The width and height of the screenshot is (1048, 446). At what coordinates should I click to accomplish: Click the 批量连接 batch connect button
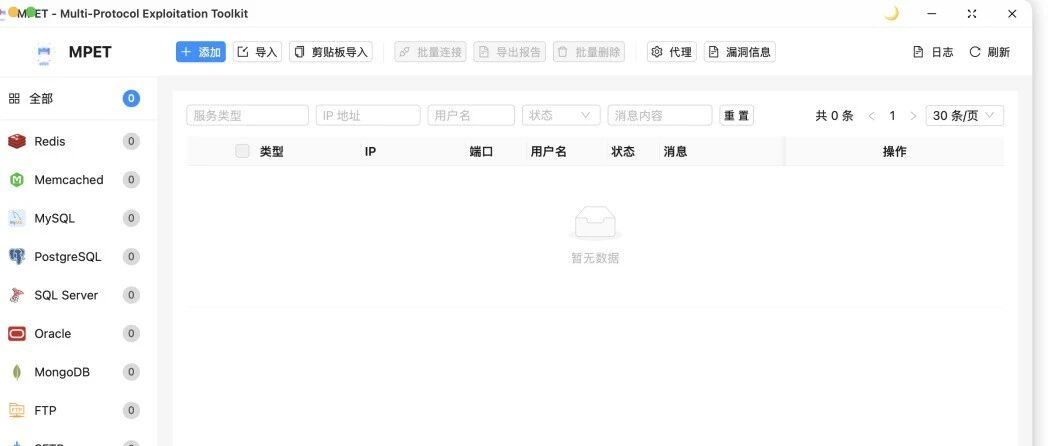coord(430,52)
